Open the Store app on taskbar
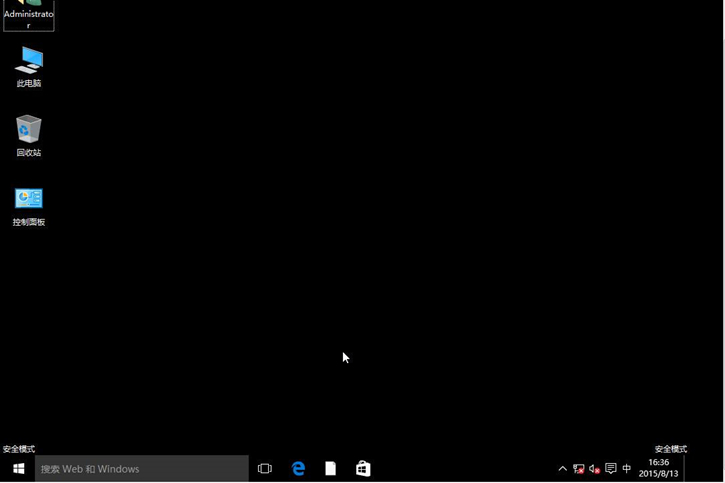The image size is (725, 483). click(x=363, y=468)
